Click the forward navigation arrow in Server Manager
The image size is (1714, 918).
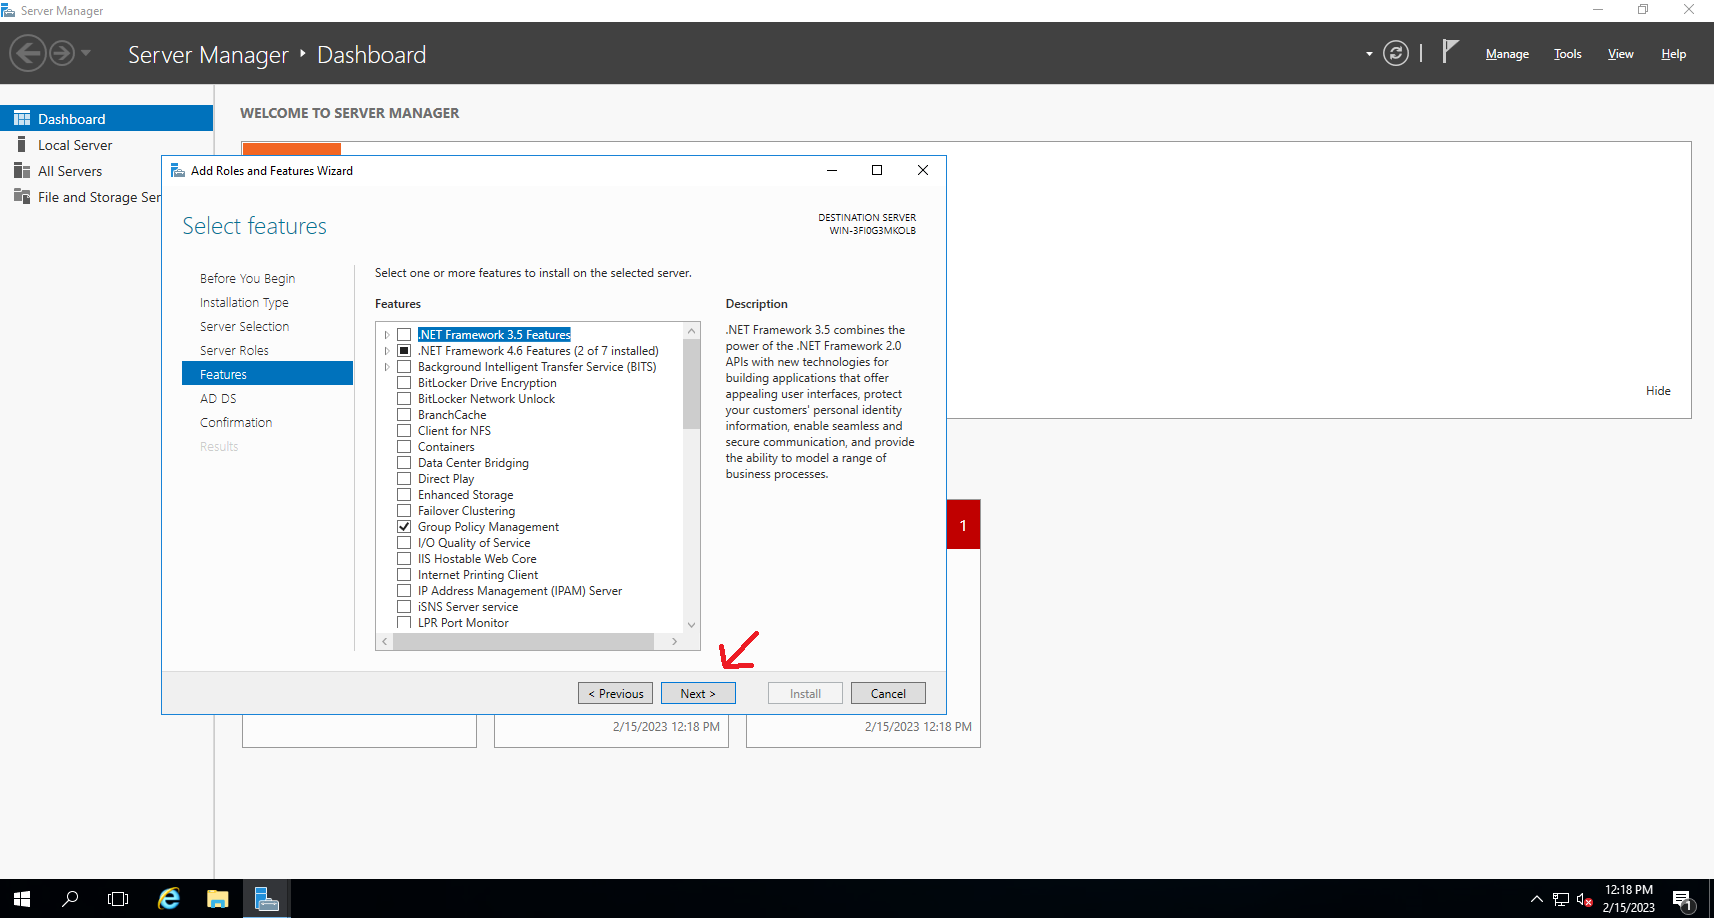(x=62, y=53)
